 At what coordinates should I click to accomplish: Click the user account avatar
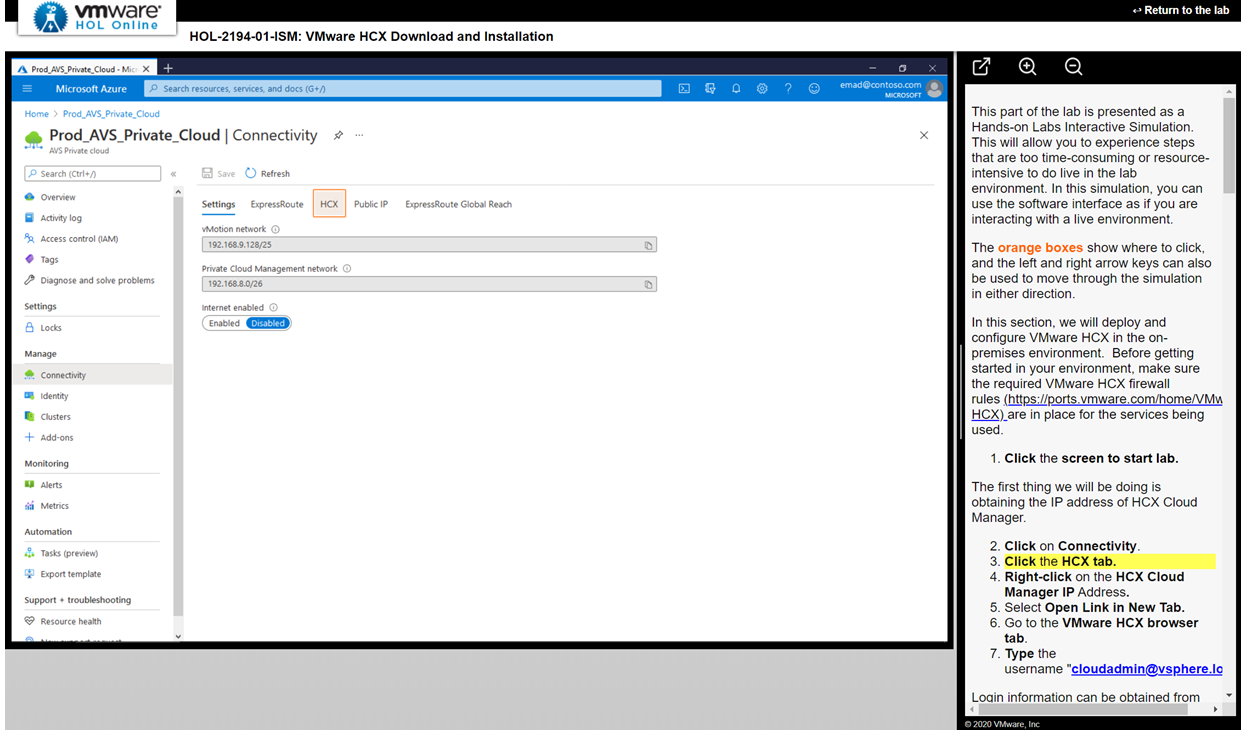click(x=934, y=89)
